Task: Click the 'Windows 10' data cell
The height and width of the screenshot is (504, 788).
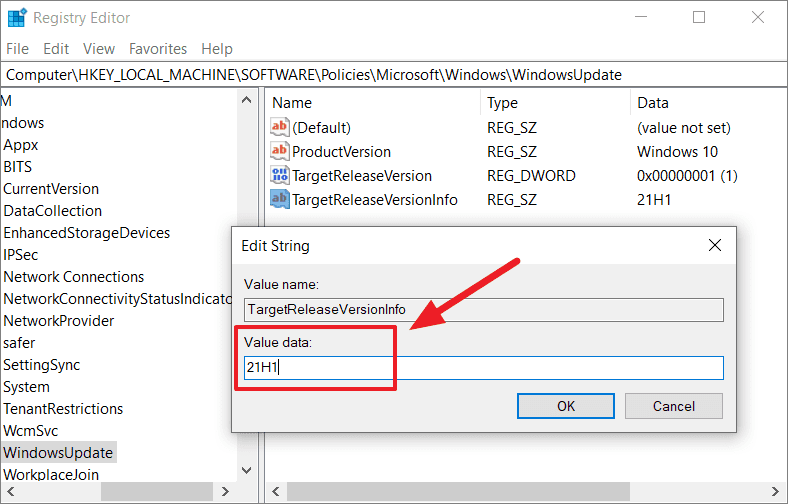Action: click(x=677, y=152)
